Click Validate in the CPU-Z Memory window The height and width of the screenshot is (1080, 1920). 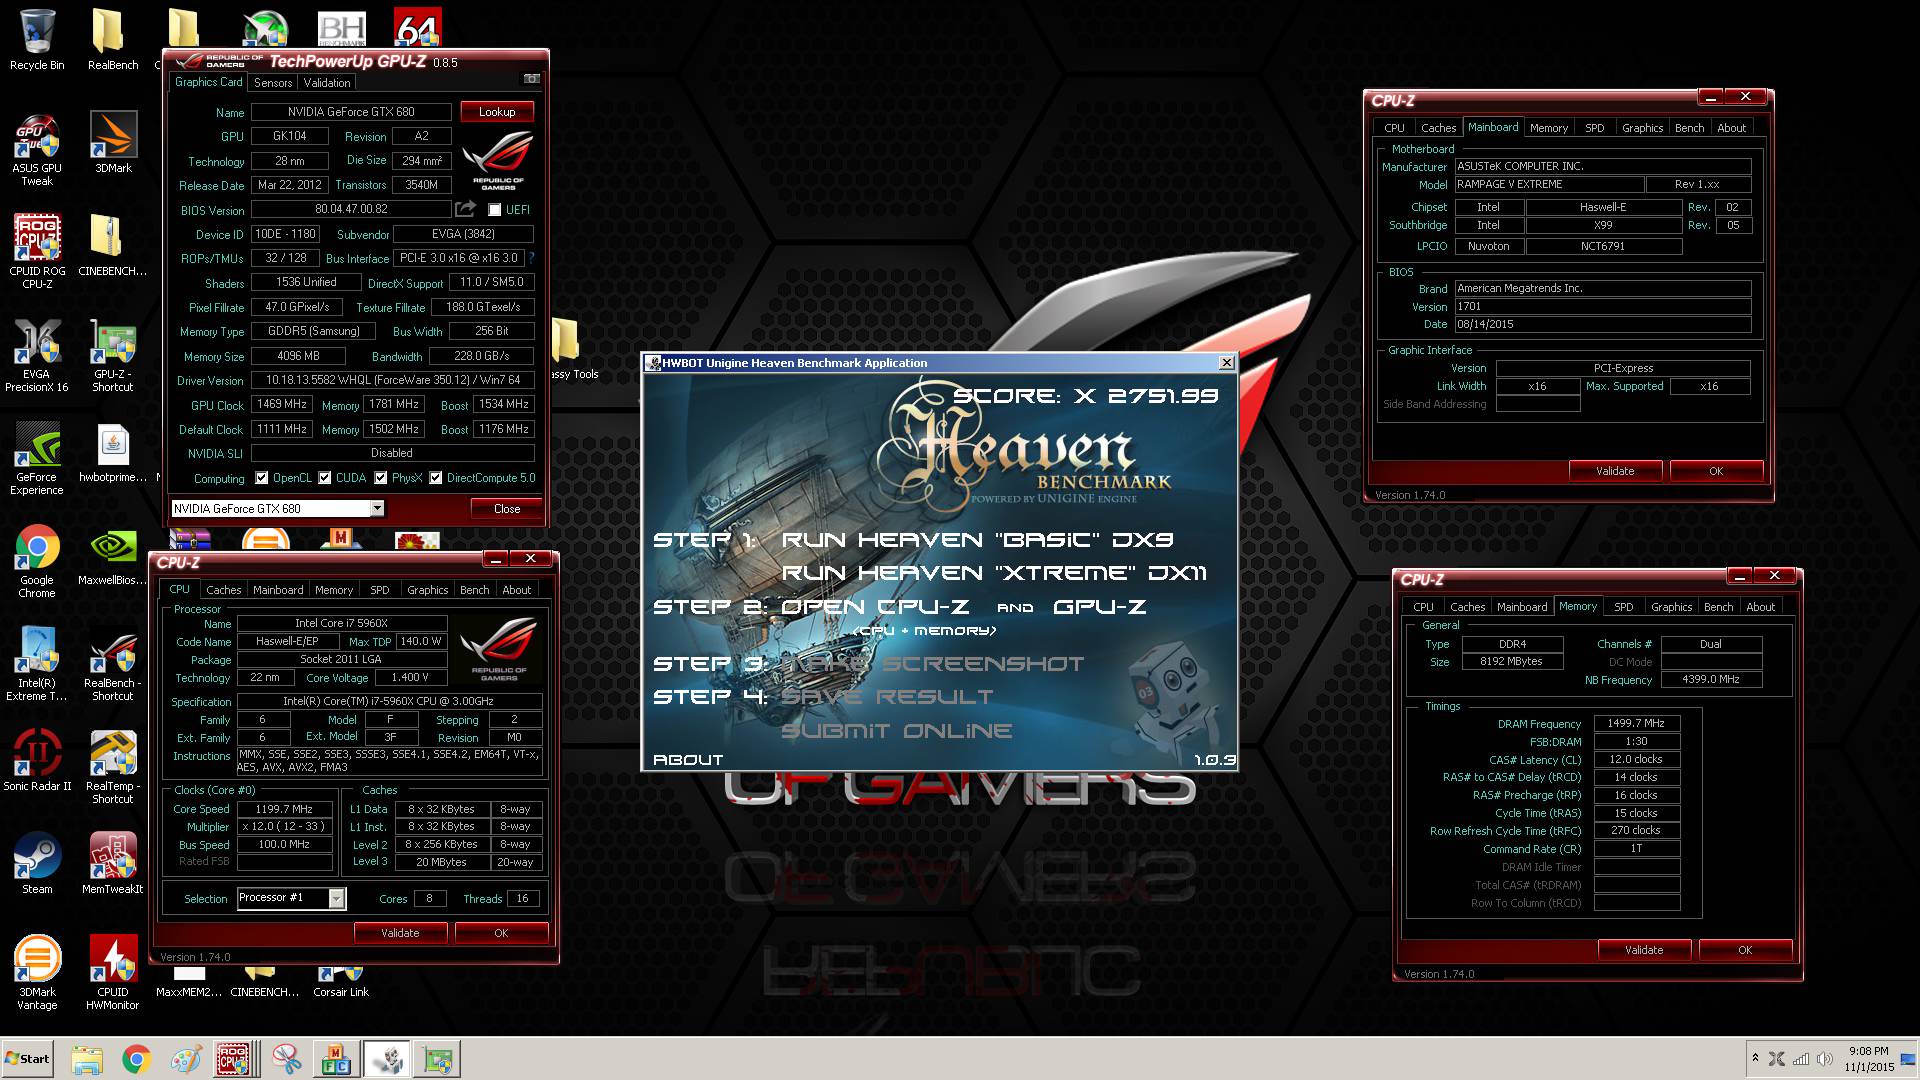point(1644,950)
